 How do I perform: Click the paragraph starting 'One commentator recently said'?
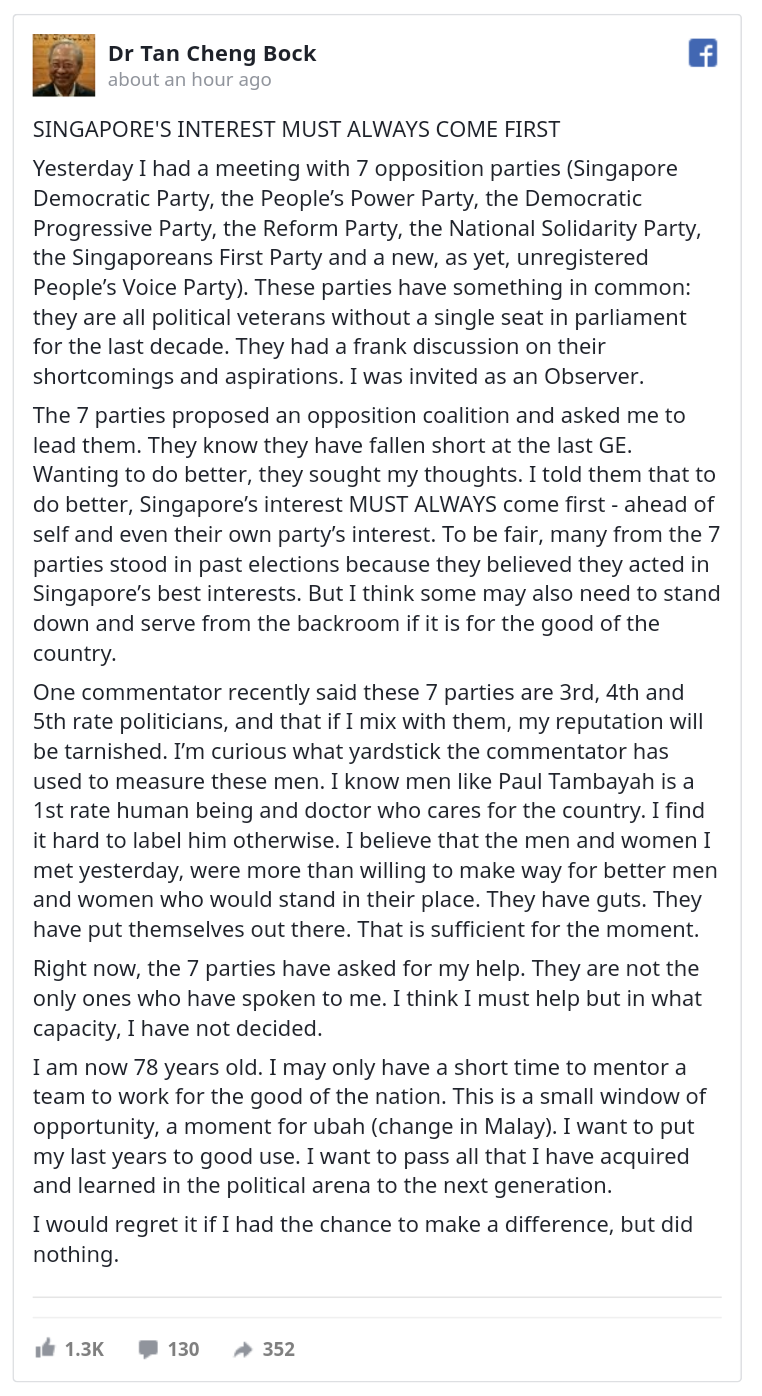376,811
